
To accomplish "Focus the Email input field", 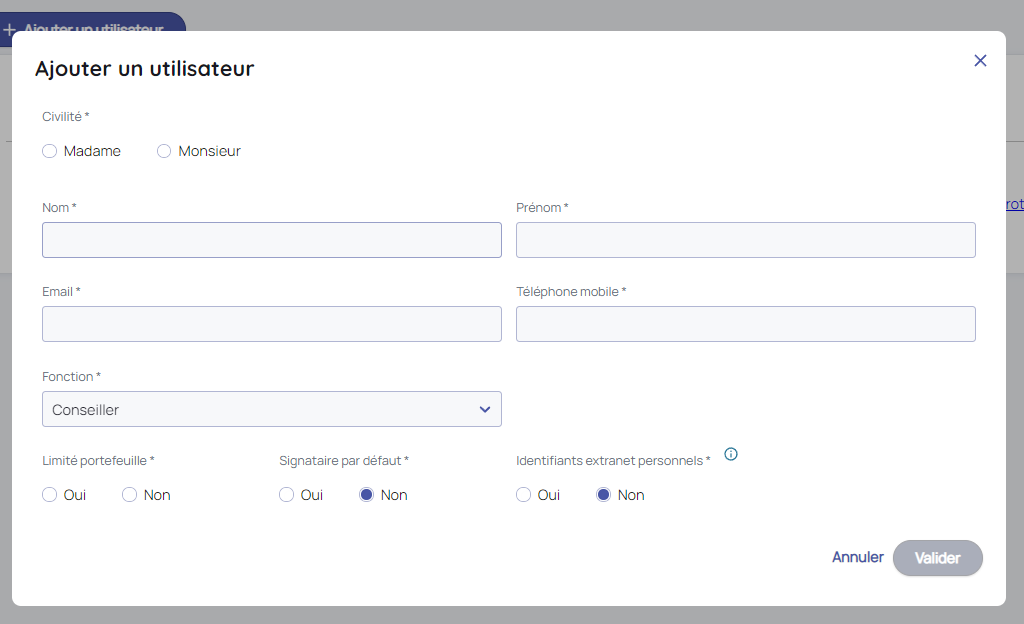I will coord(271,324).
